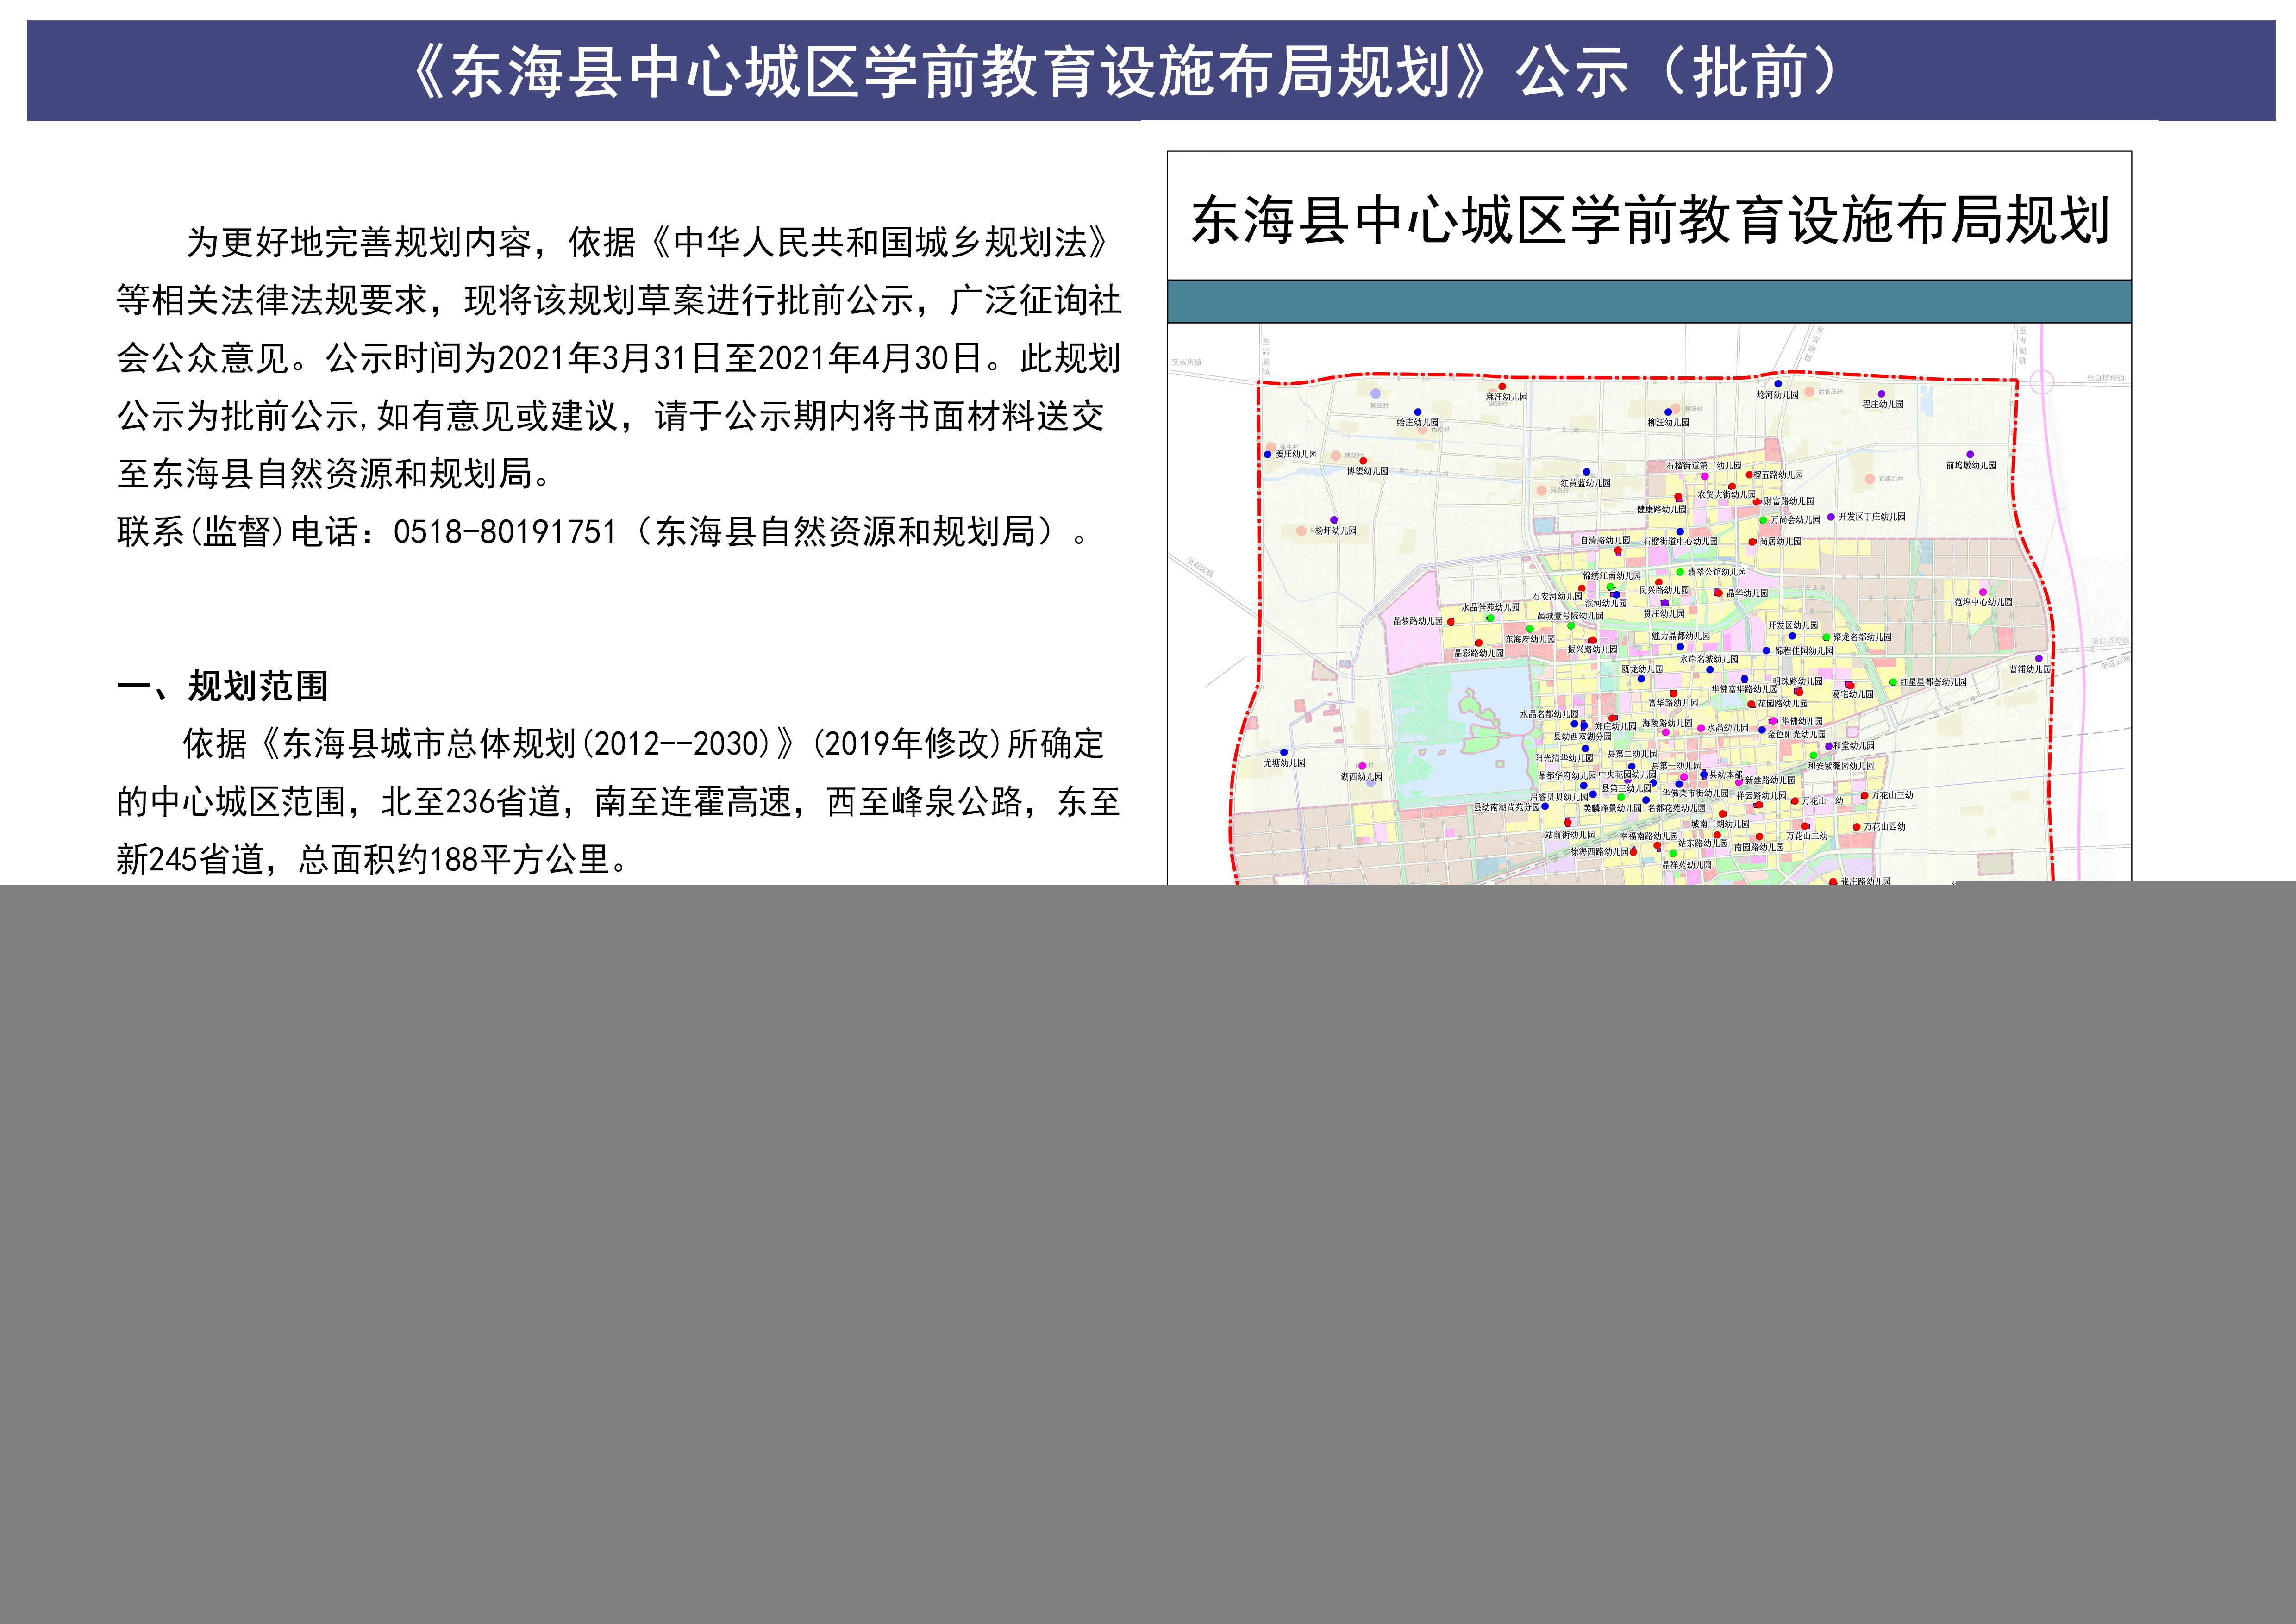Click the map title 东海县中心城区学前教育设施布局规划
The width and height of the screenshot is (2296, 1624).
[x=1650, y=220]
